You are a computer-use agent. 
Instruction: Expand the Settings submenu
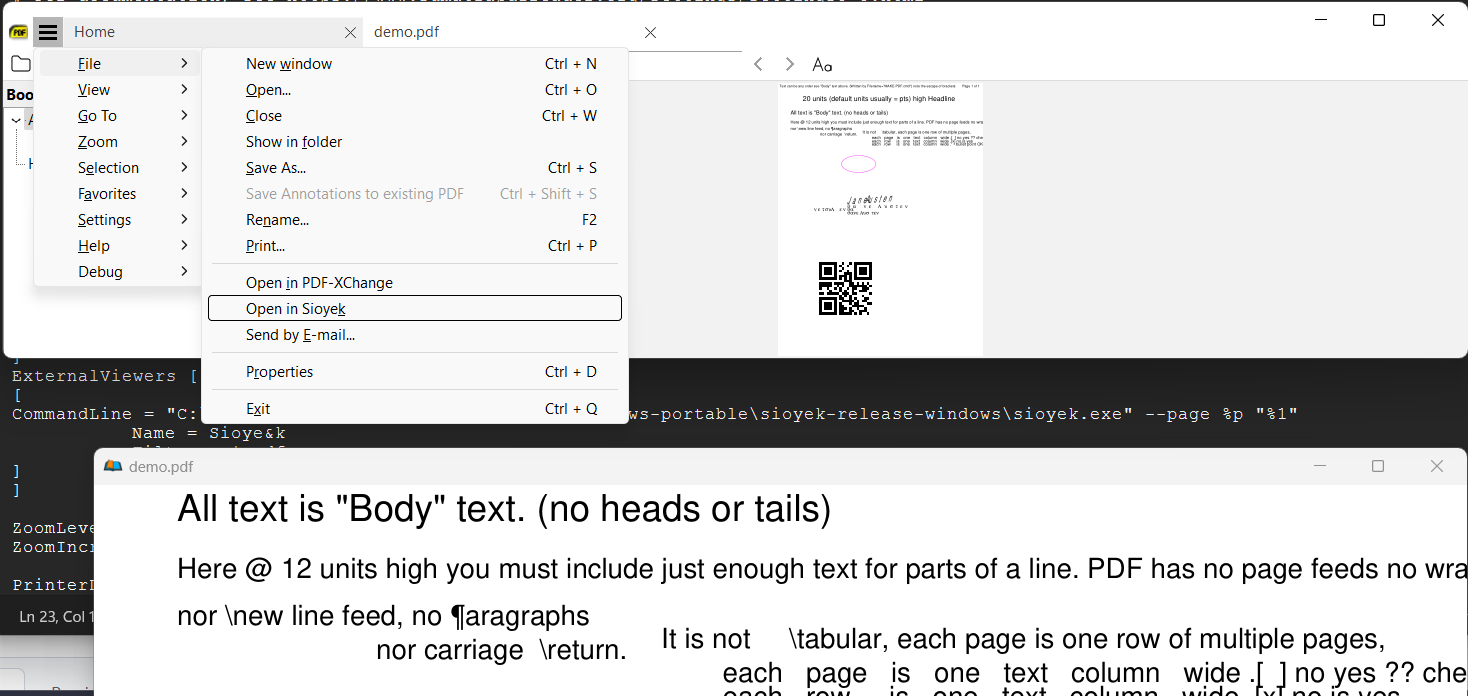coord(105,219)
